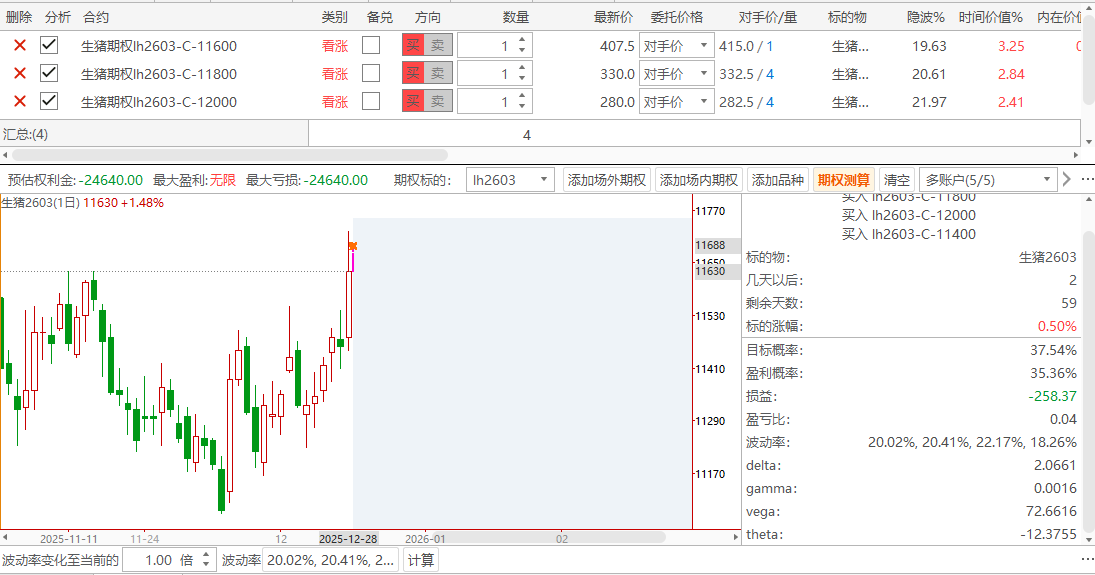Viewport: 1095px width, 575px height.
Task: Click red X for lh2603-C-12000 contract
Action: (19, 102)
